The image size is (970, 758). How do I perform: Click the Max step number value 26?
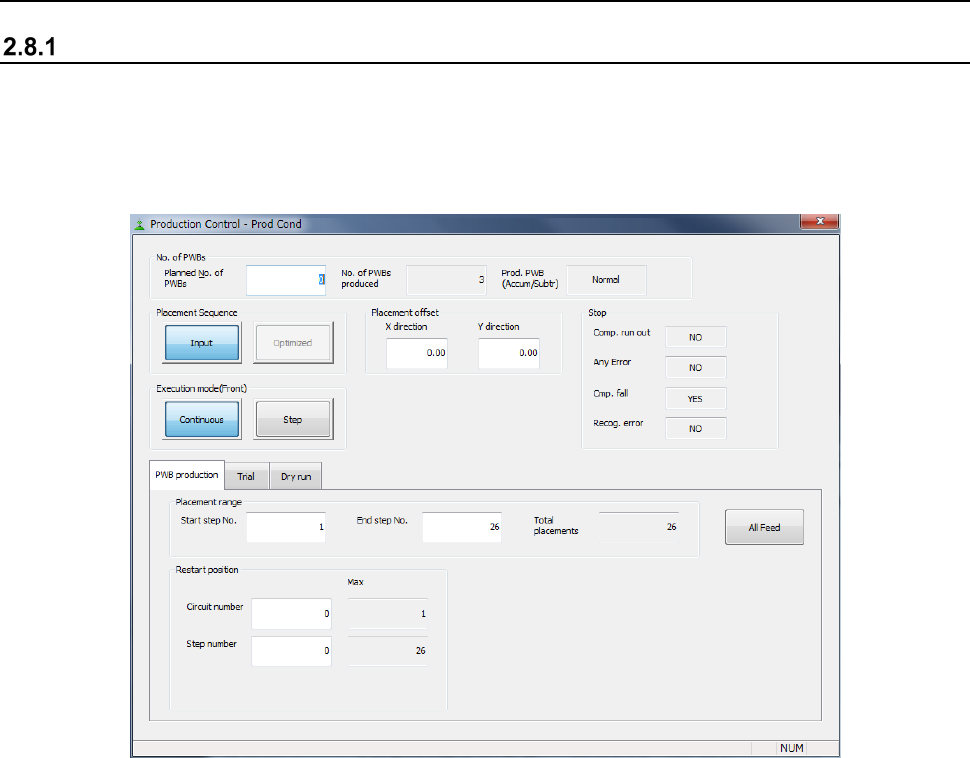387,651
